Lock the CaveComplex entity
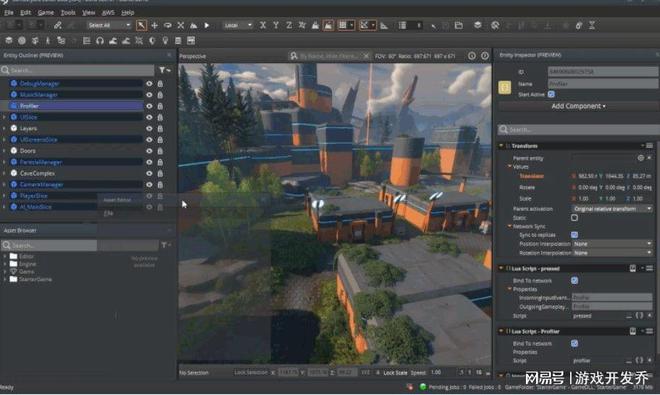Screen dimensions: 660x395 [160, 173]
